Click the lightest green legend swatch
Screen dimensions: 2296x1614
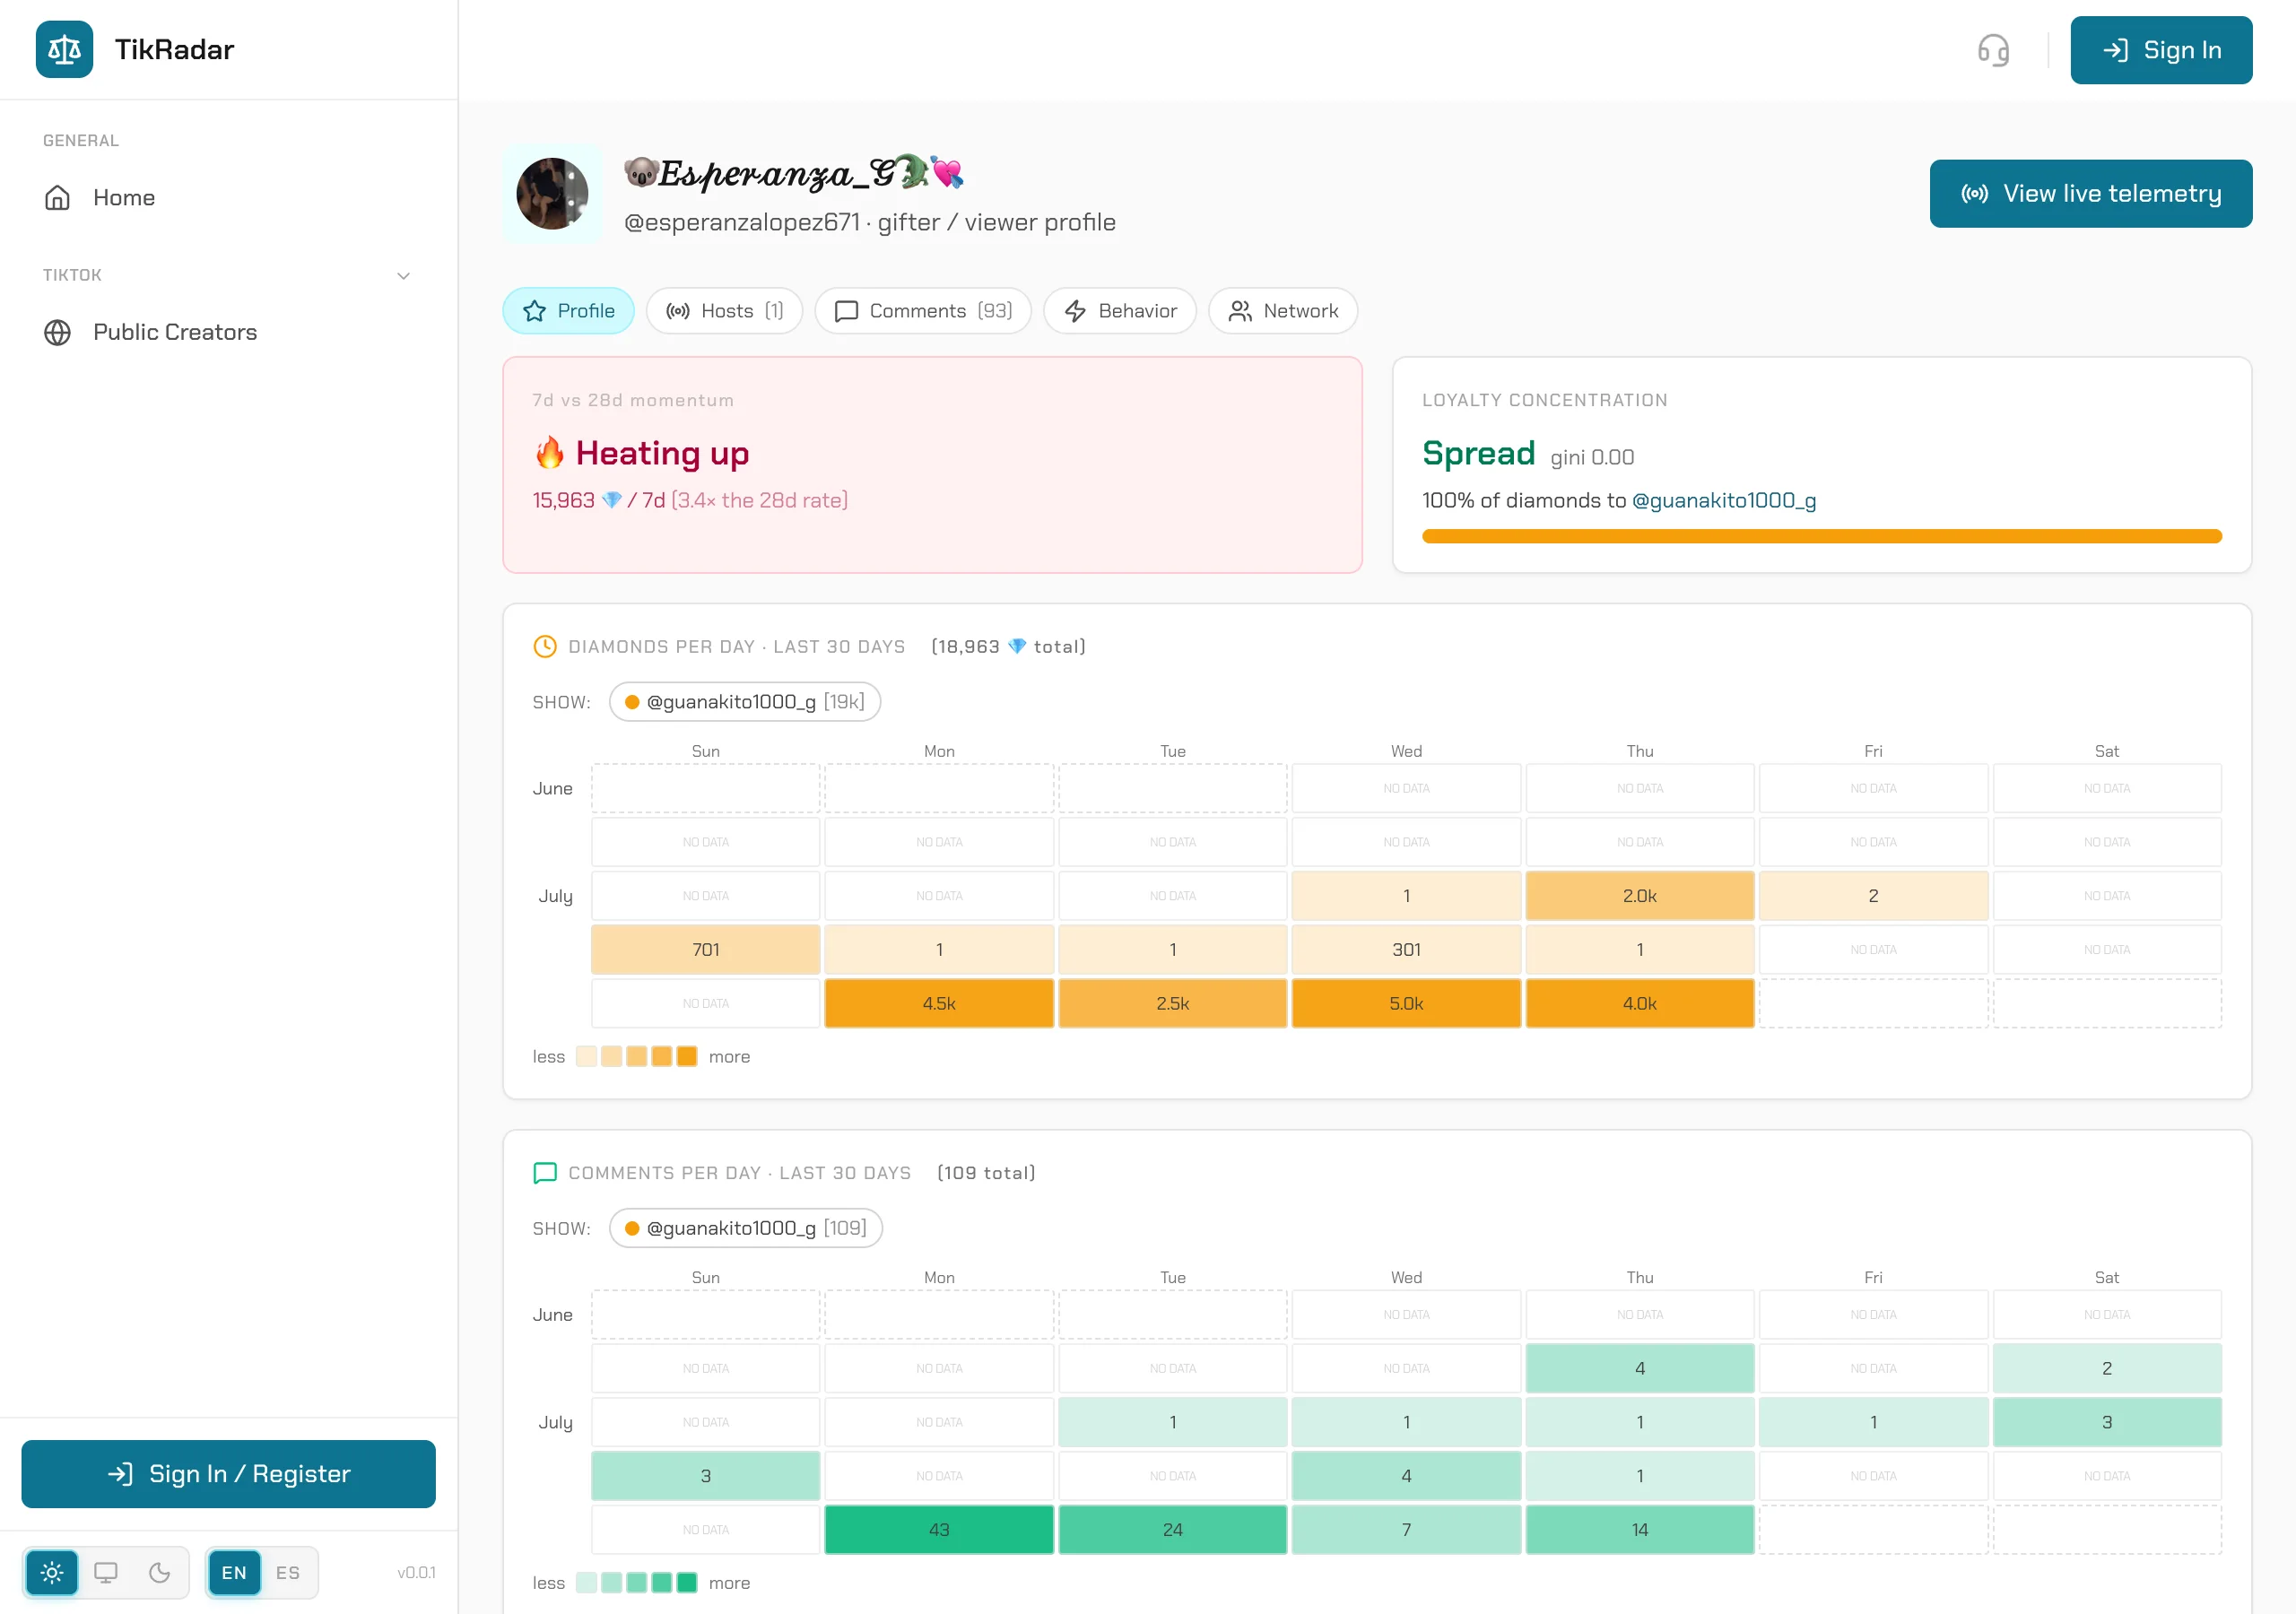587,1583
